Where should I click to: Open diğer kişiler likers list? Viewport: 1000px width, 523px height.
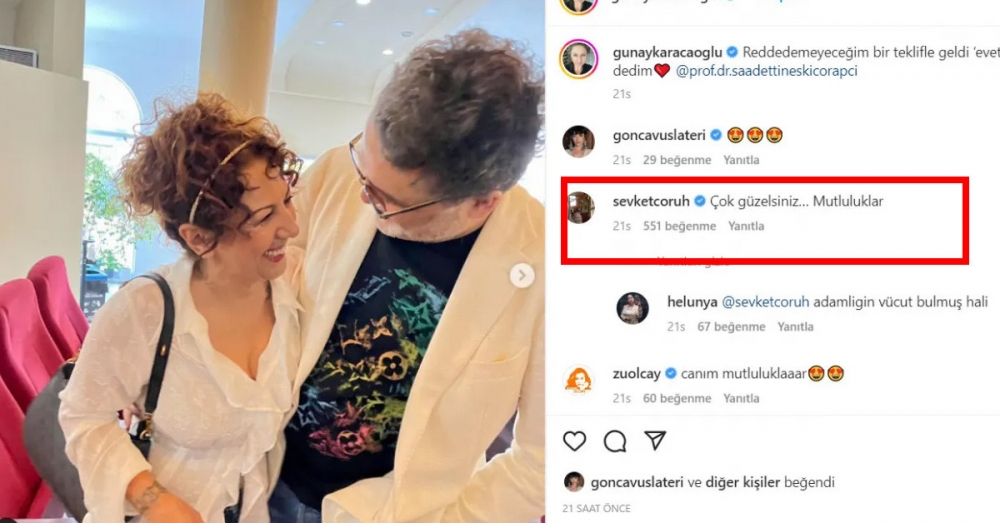click(742, 482)
